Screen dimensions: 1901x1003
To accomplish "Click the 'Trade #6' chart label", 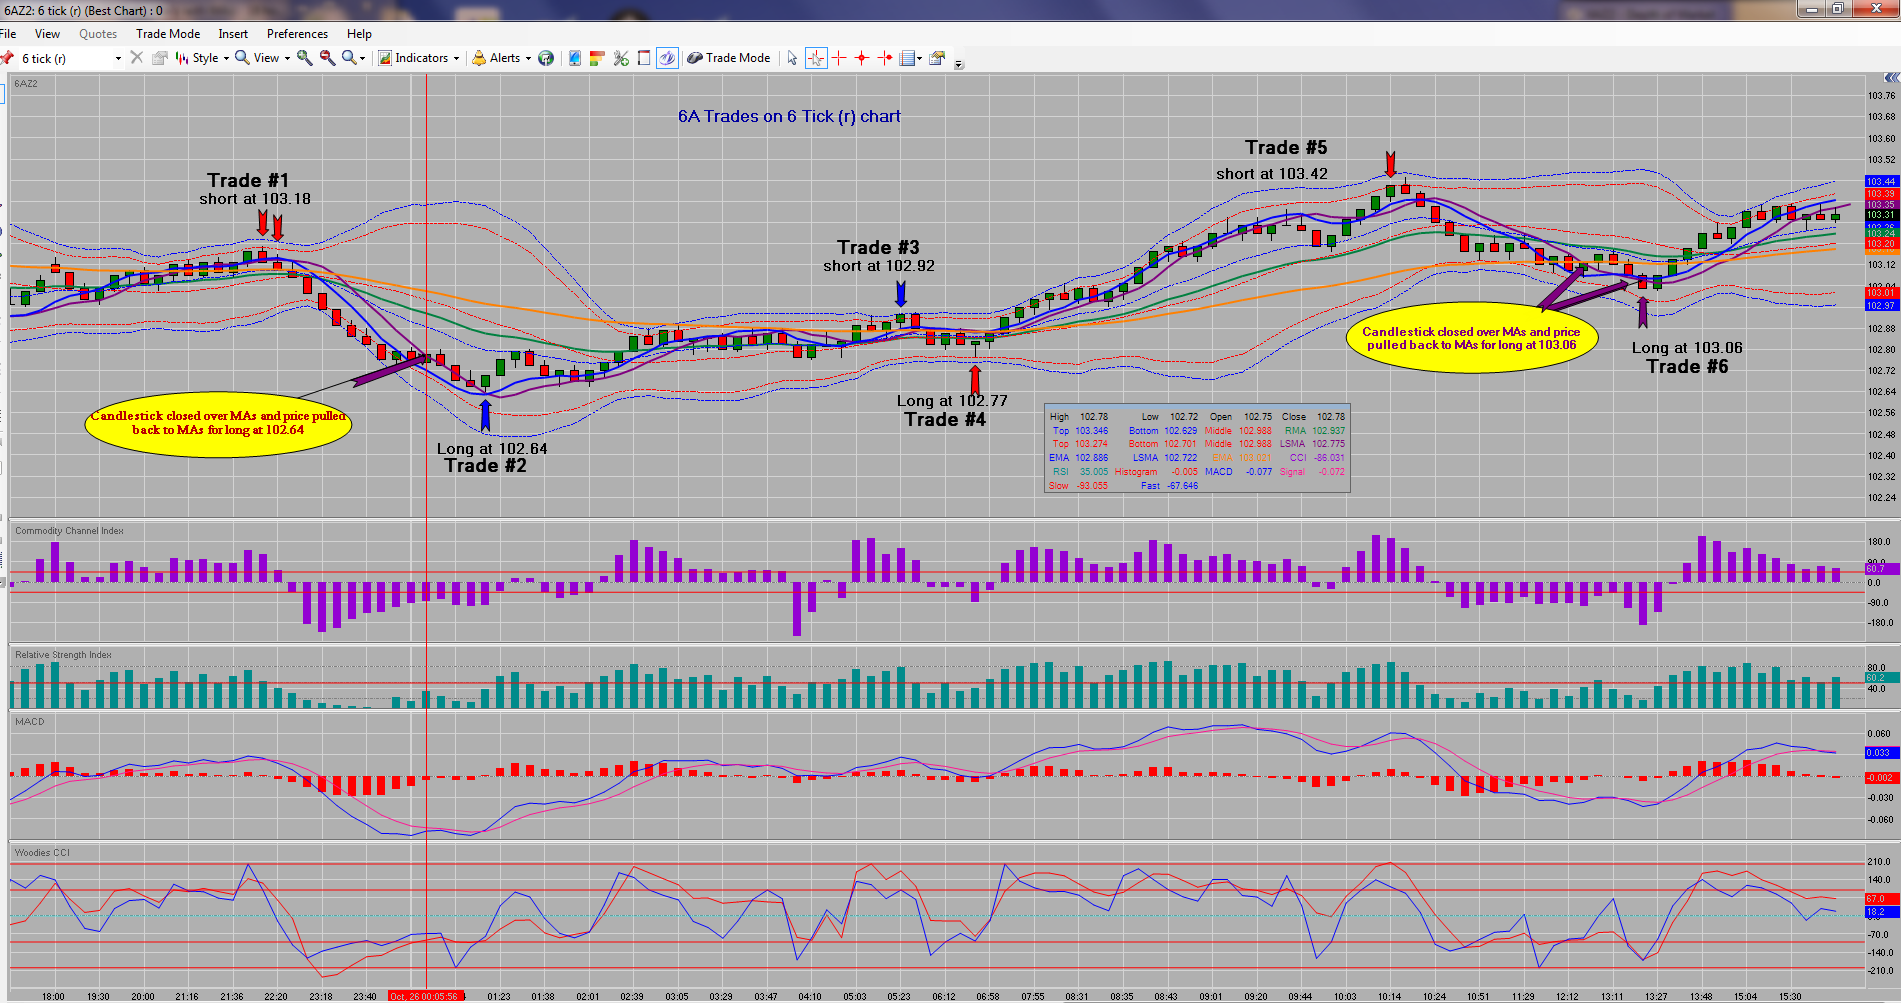I will (x=1687, y=366).
